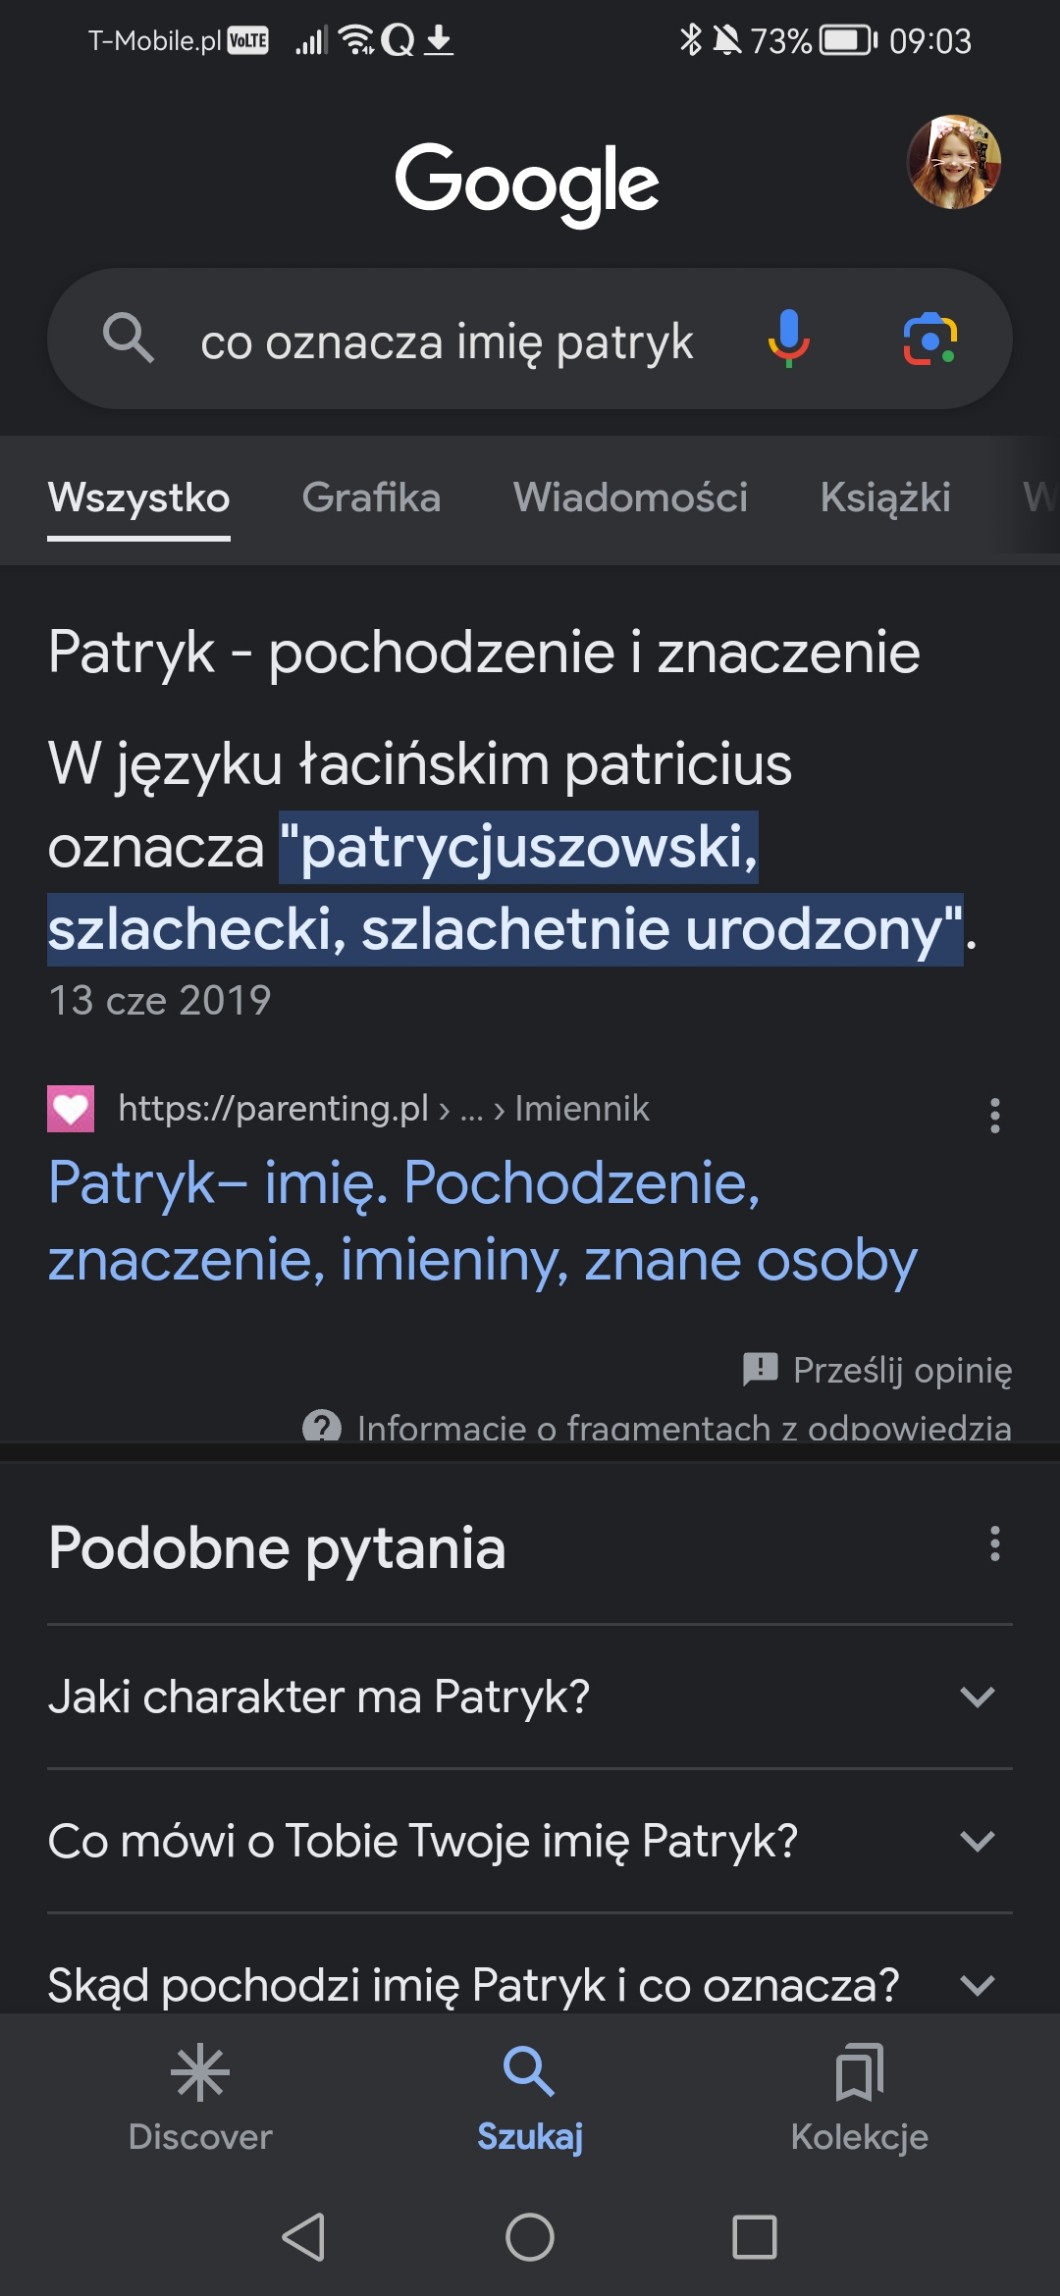The width and height of the screenshot is (1060, 2296).
Task: Switch to the Grafika tab
Action: click(371, 497)
